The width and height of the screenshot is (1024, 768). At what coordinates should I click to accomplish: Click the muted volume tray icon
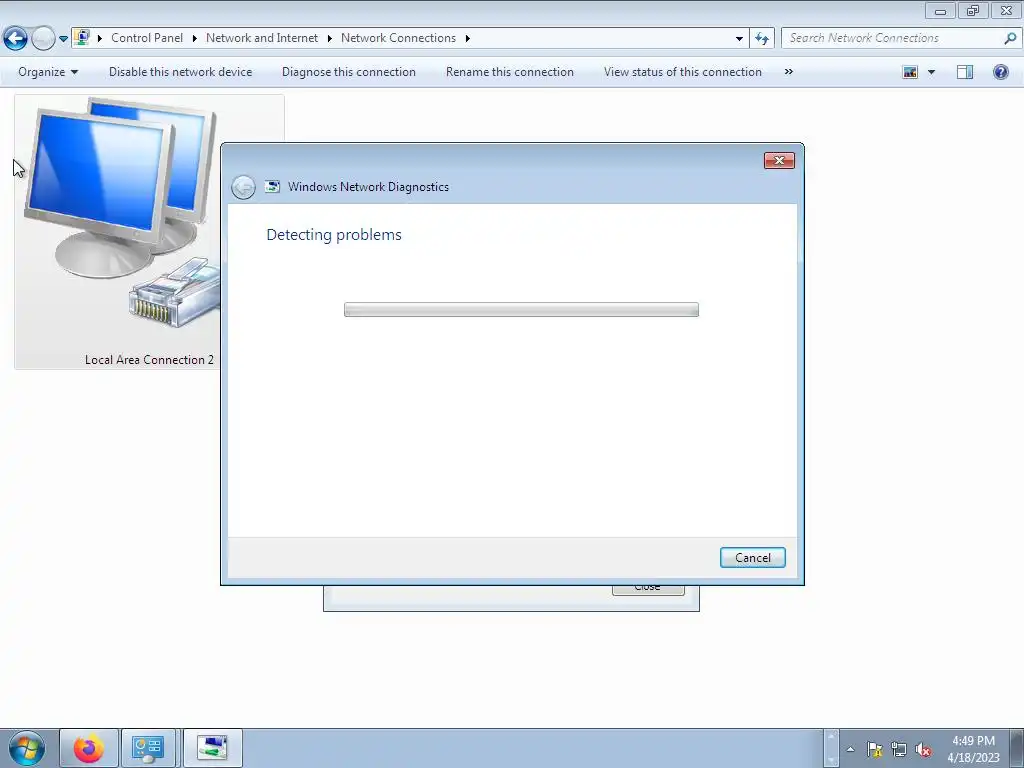pyautogui.click(x=923, y=750)
